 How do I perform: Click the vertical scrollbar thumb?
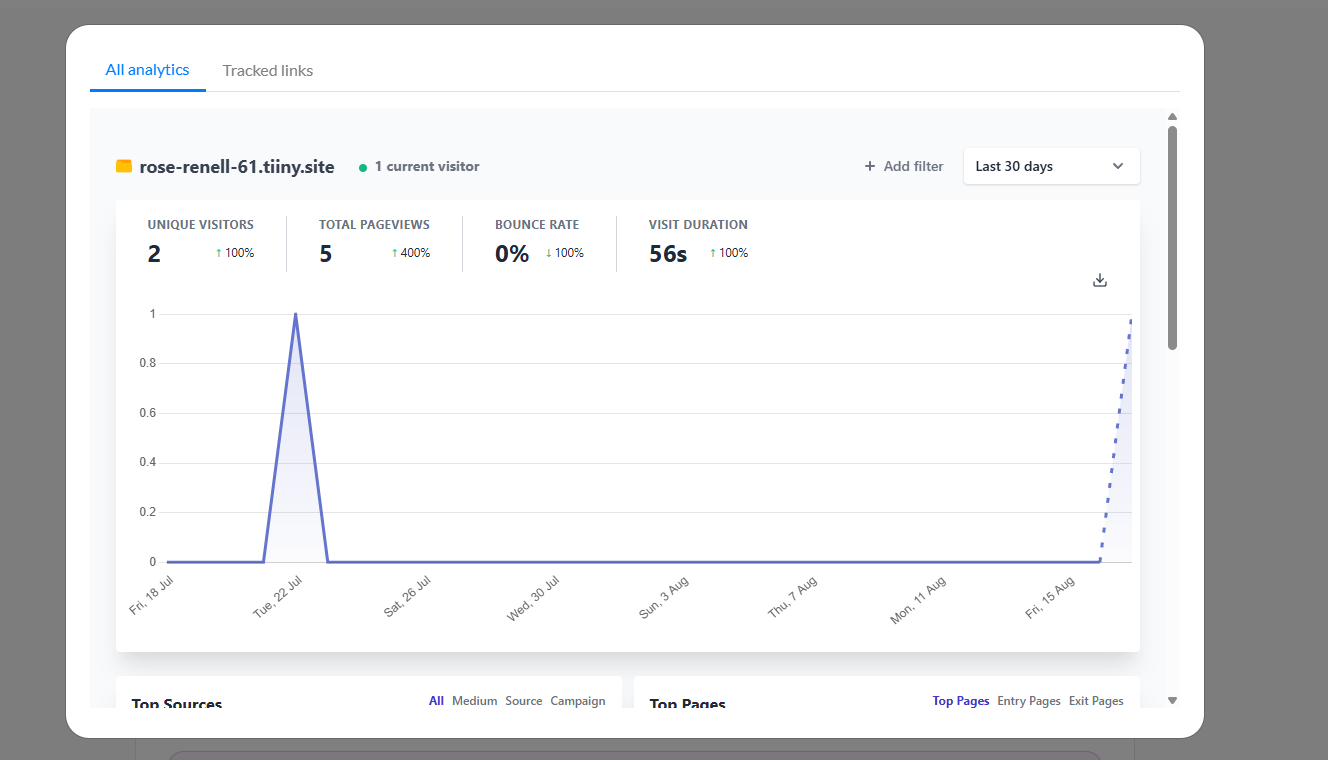pyautogui.click(x=1172, y=237)
